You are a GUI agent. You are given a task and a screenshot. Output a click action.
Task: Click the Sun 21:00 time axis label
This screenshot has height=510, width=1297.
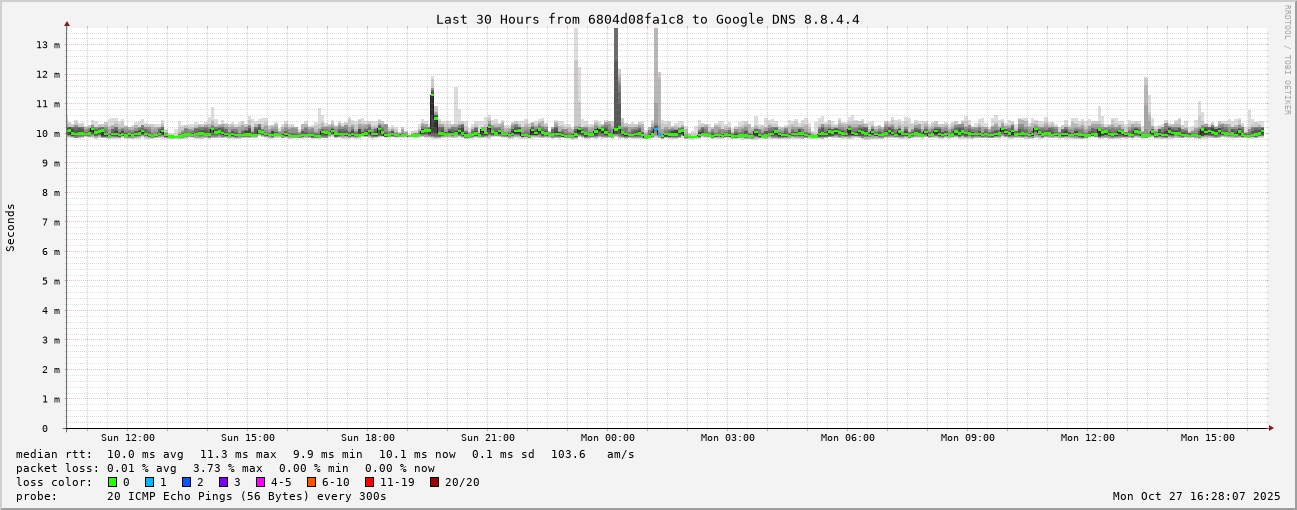click(488, 438)
